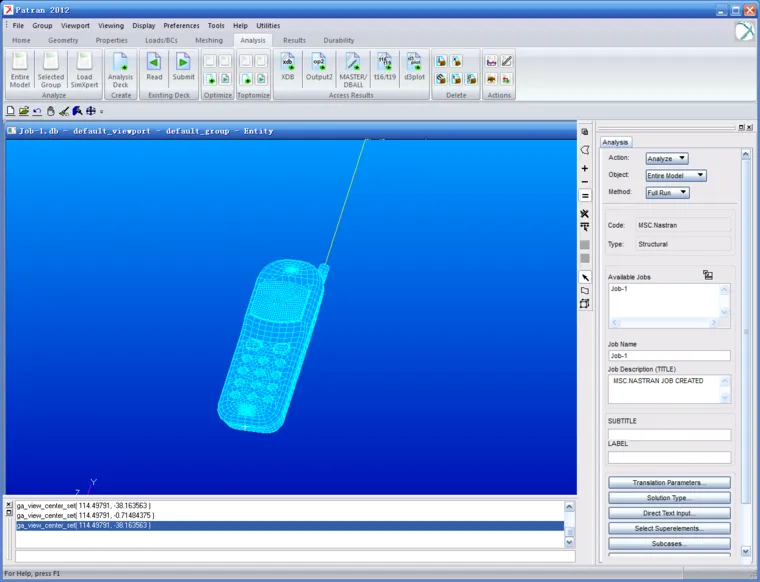Click the equals icon in selection toolbar
The image size is (760, 582).
[x=585, y=196]
